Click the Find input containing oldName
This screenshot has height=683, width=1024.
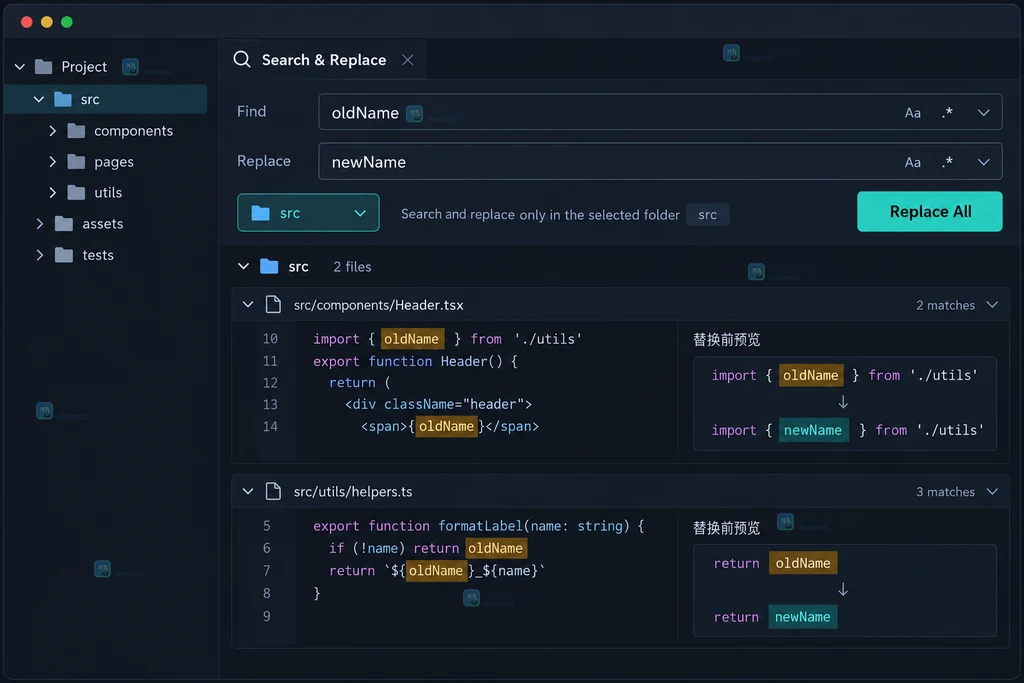coord(660,112)
